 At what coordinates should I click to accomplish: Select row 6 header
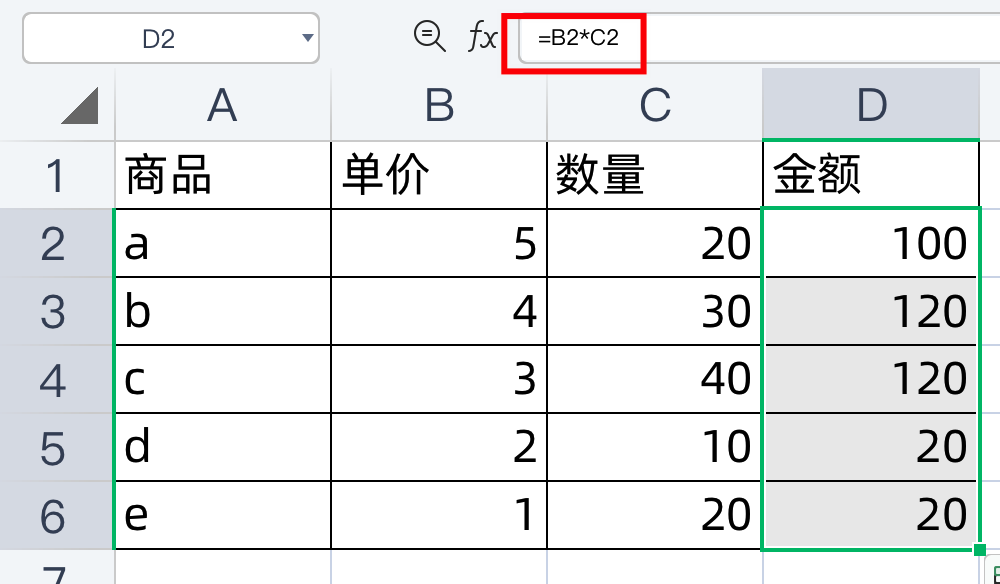(56, 516)
